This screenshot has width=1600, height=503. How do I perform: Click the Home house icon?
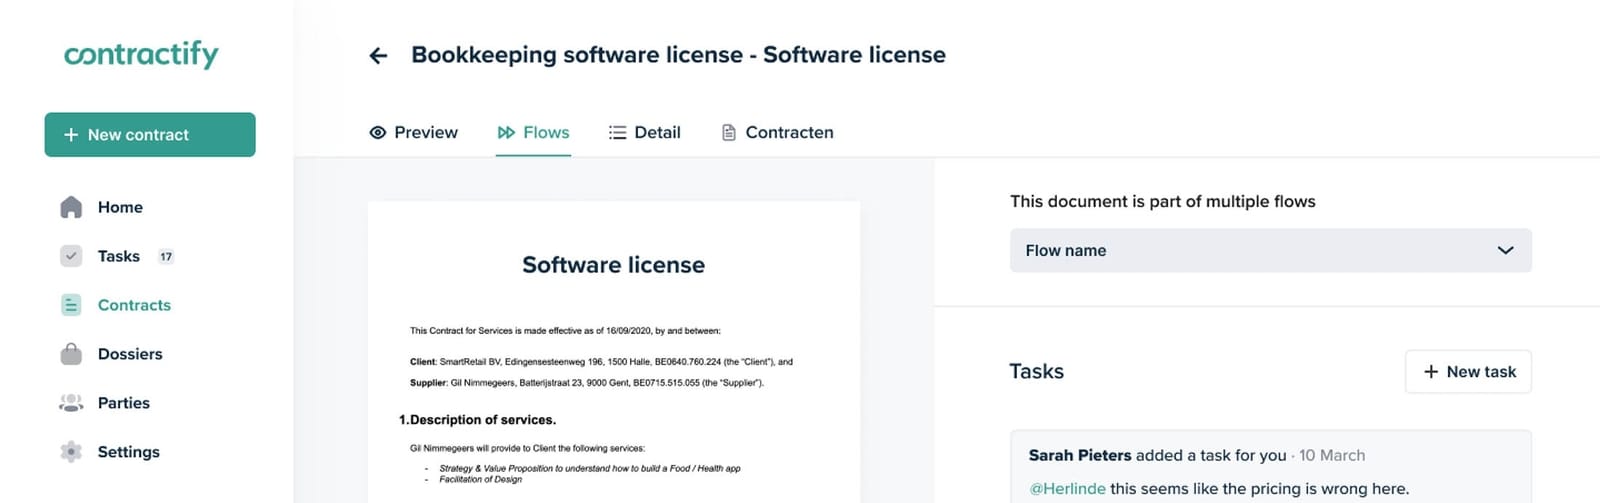71,207
